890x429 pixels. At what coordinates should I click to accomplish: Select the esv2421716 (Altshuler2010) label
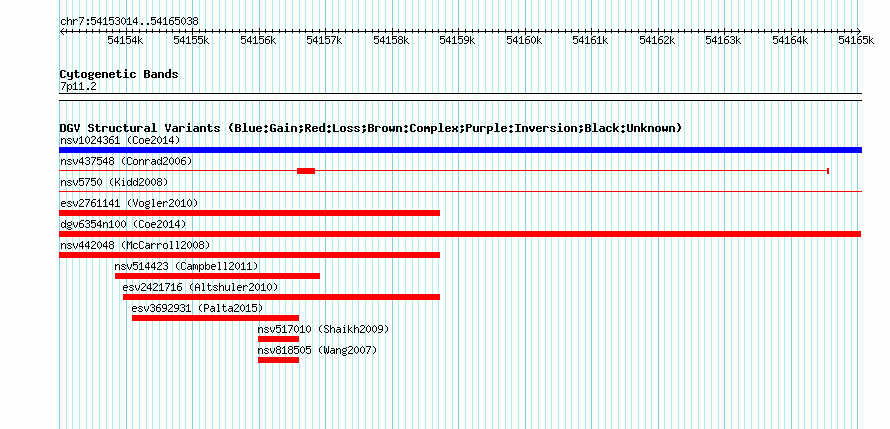200,287
